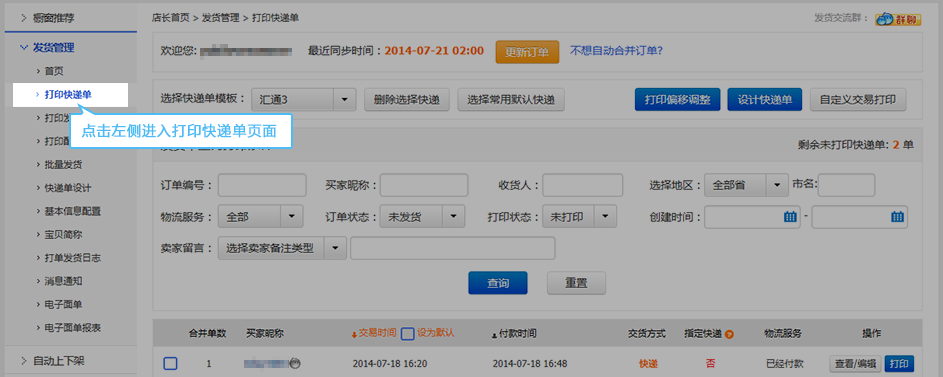This screenshot has height=377, width=943.
Task: Open 电子面单 in the sidebar
Action: [x=63, y=304]
